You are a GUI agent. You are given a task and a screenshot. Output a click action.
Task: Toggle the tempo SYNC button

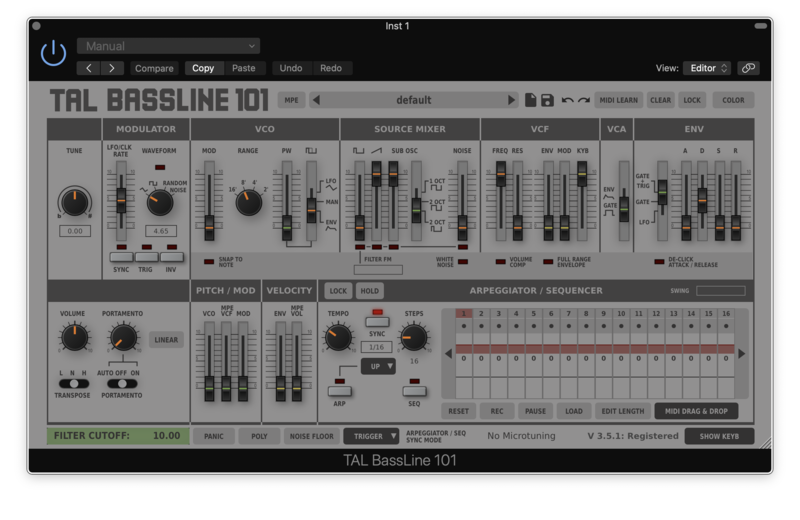(377, 322)
